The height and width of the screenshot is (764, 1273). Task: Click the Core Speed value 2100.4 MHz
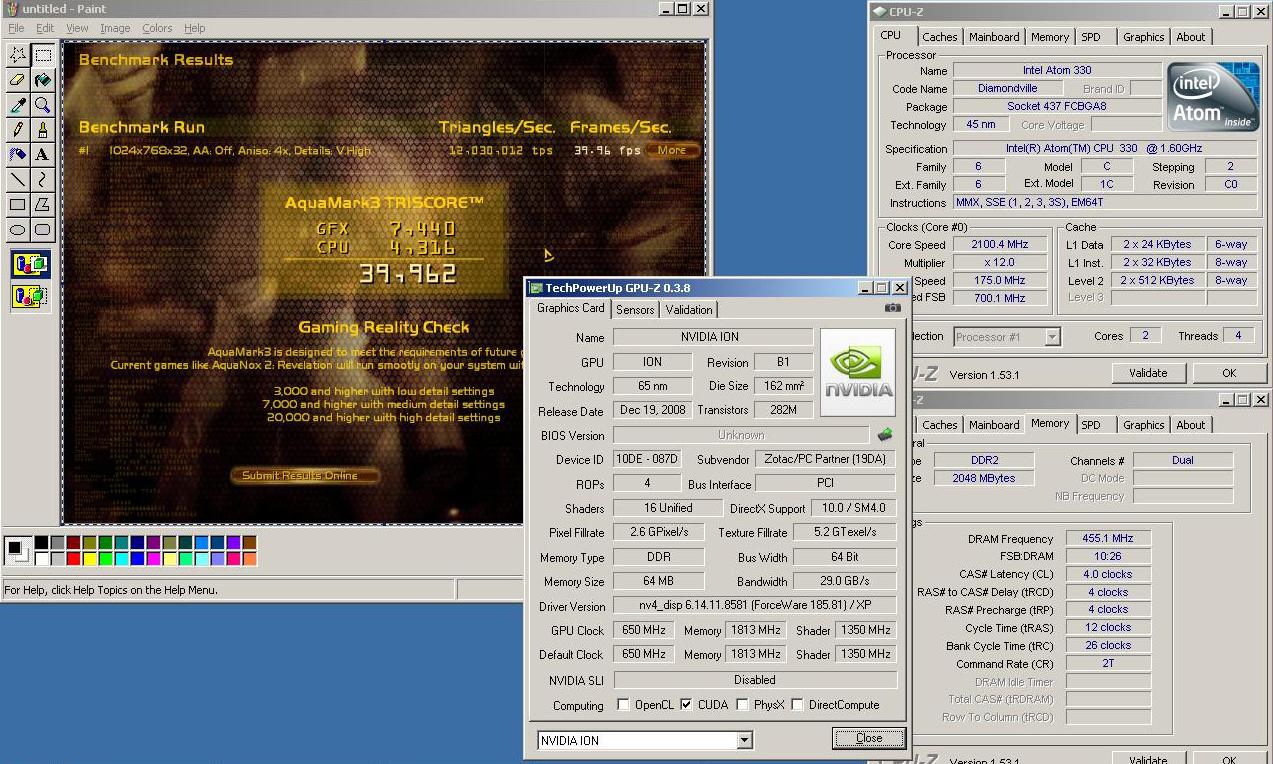pyautogui.click(x=998, y=244)
